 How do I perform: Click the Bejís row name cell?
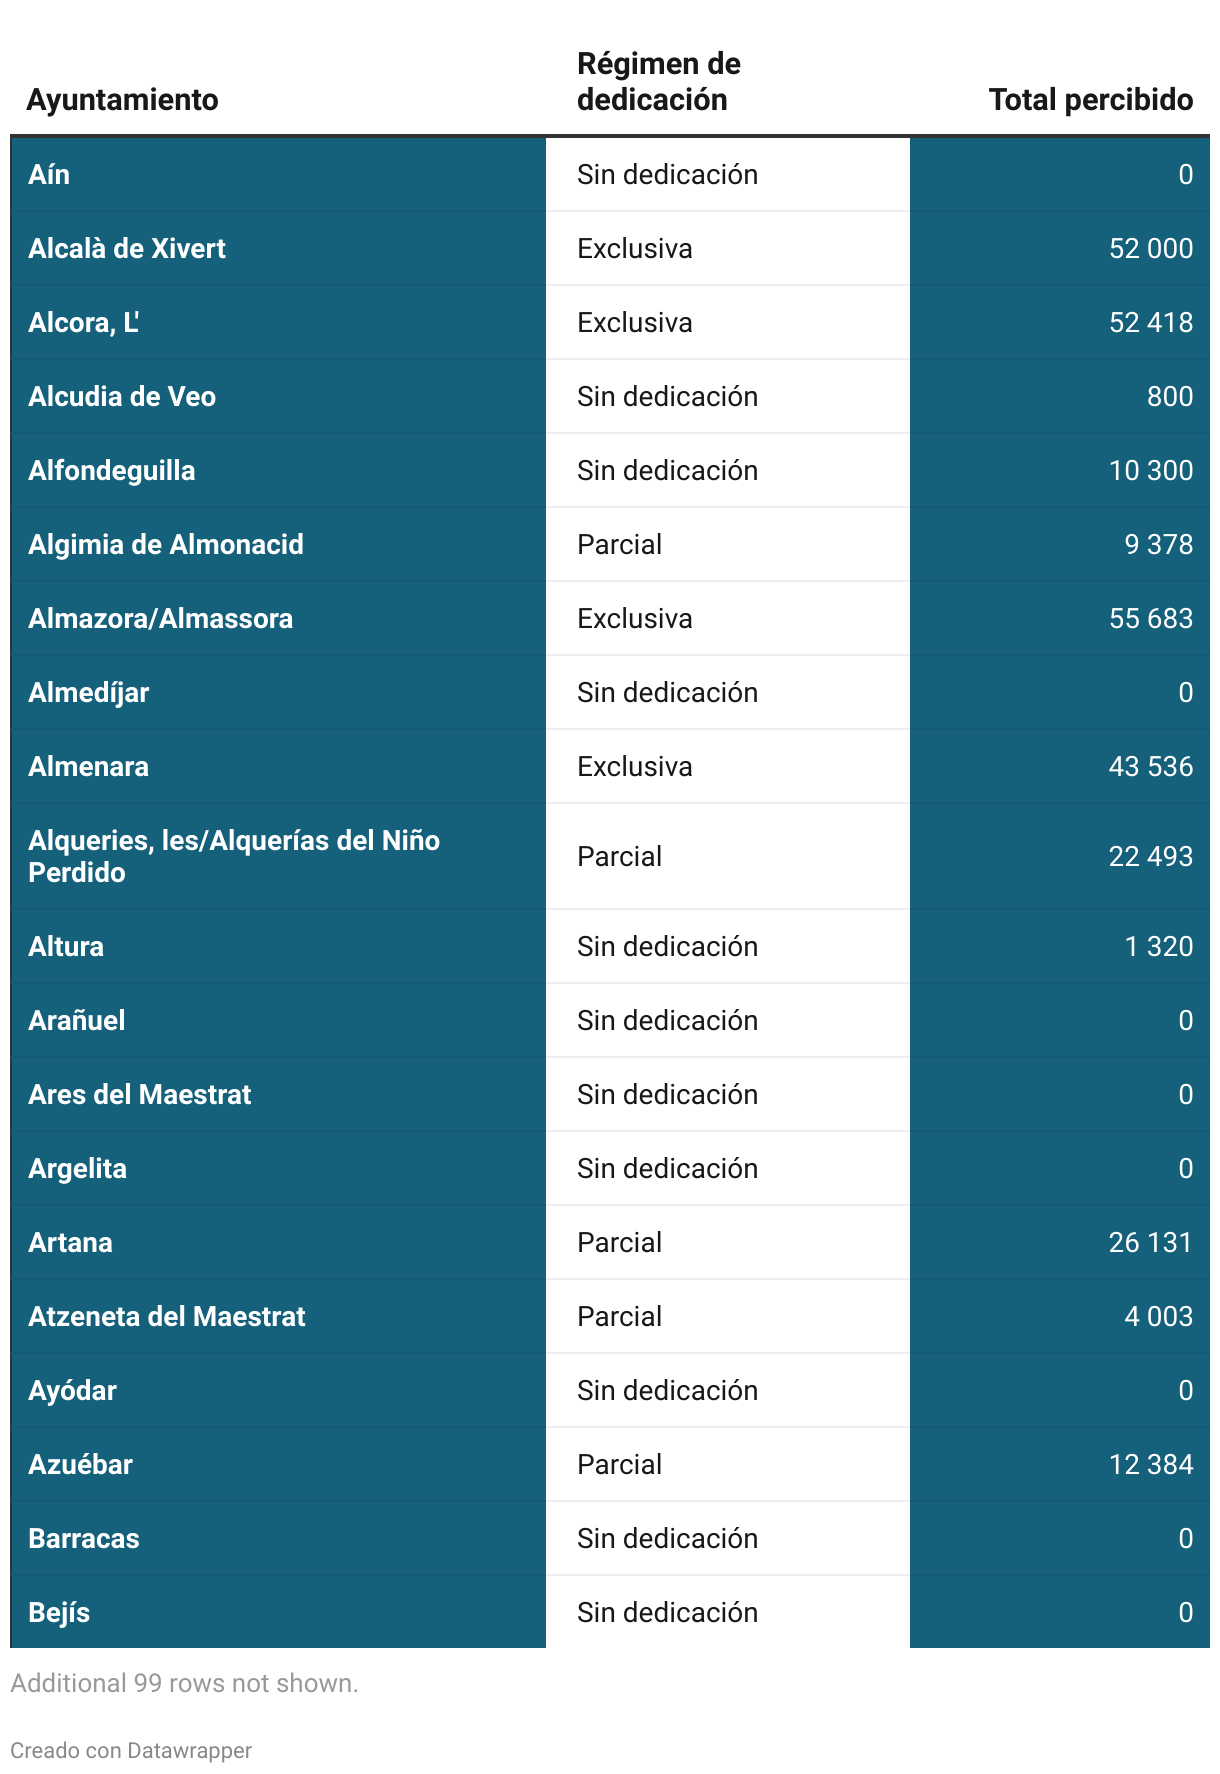point(278,1612)
